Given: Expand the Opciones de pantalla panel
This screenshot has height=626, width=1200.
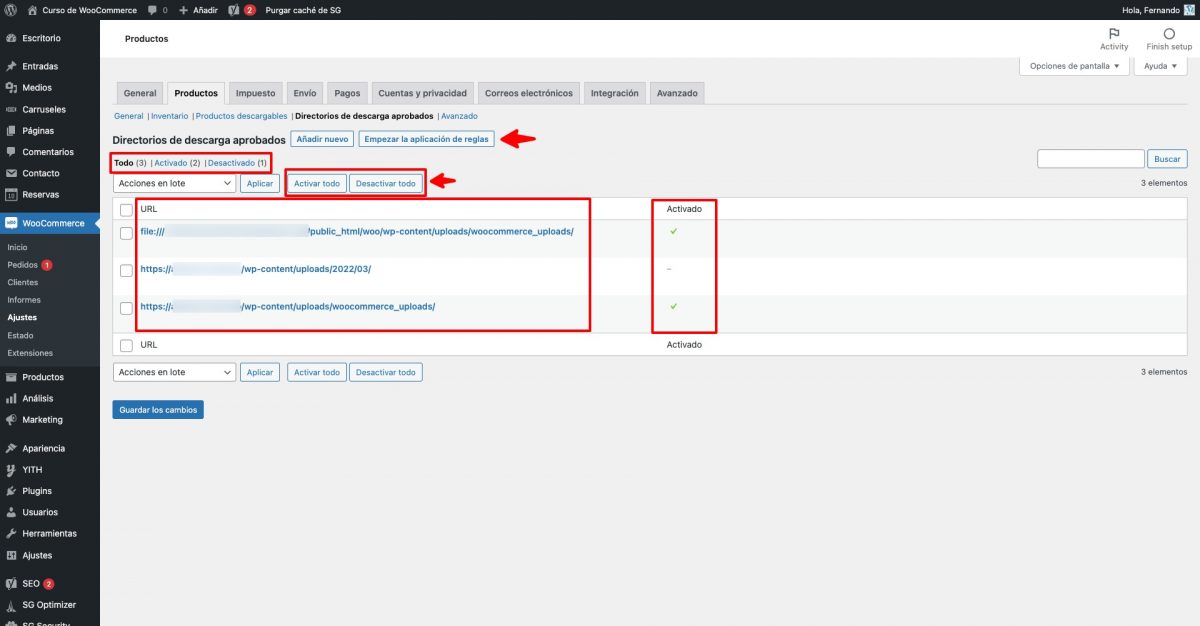Looking at the screenshot, I should [1074, 66].
